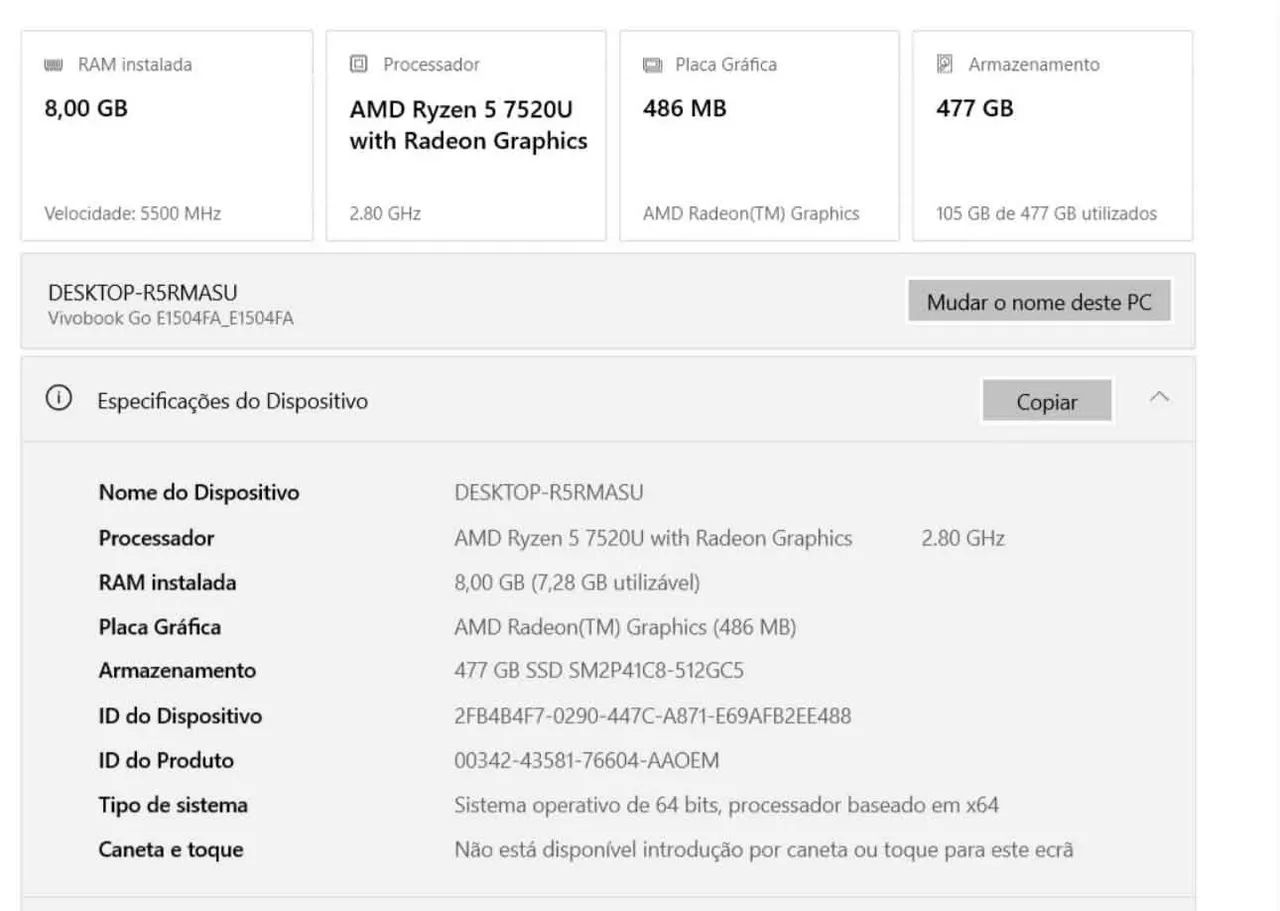The height and width of the screenshot is (911, 1280).
Task: Click the ID do Produto label
Action: (166, 760)
